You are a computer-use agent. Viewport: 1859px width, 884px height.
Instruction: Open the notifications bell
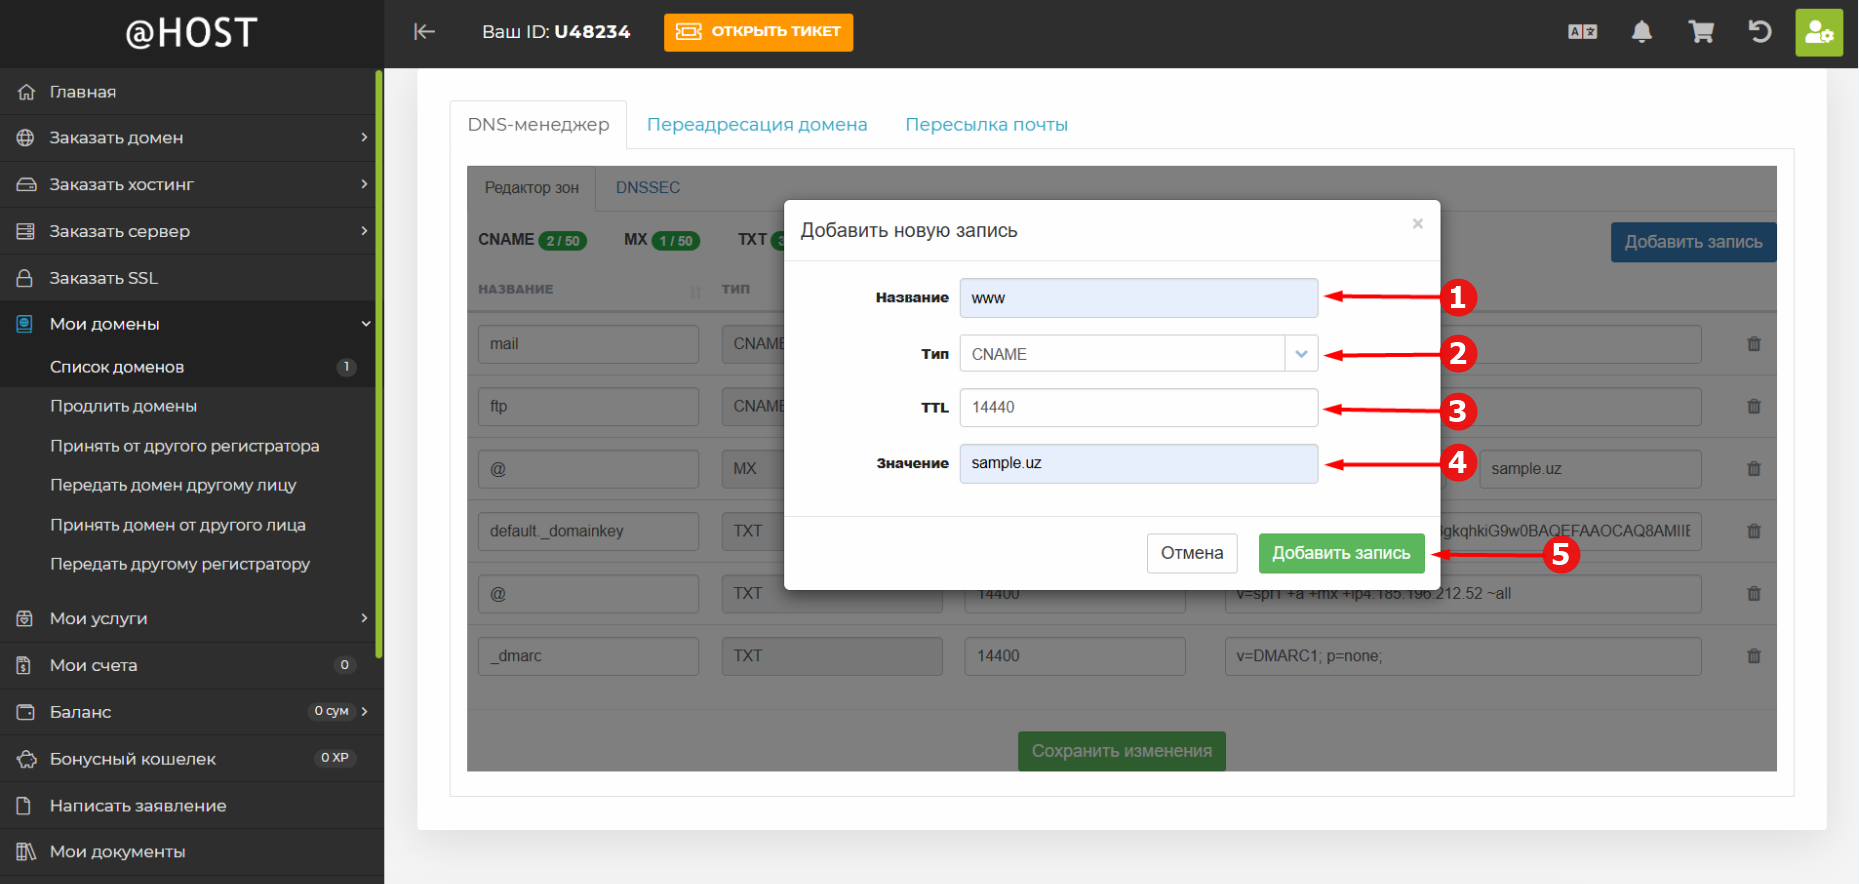(x=1642, y=32)
